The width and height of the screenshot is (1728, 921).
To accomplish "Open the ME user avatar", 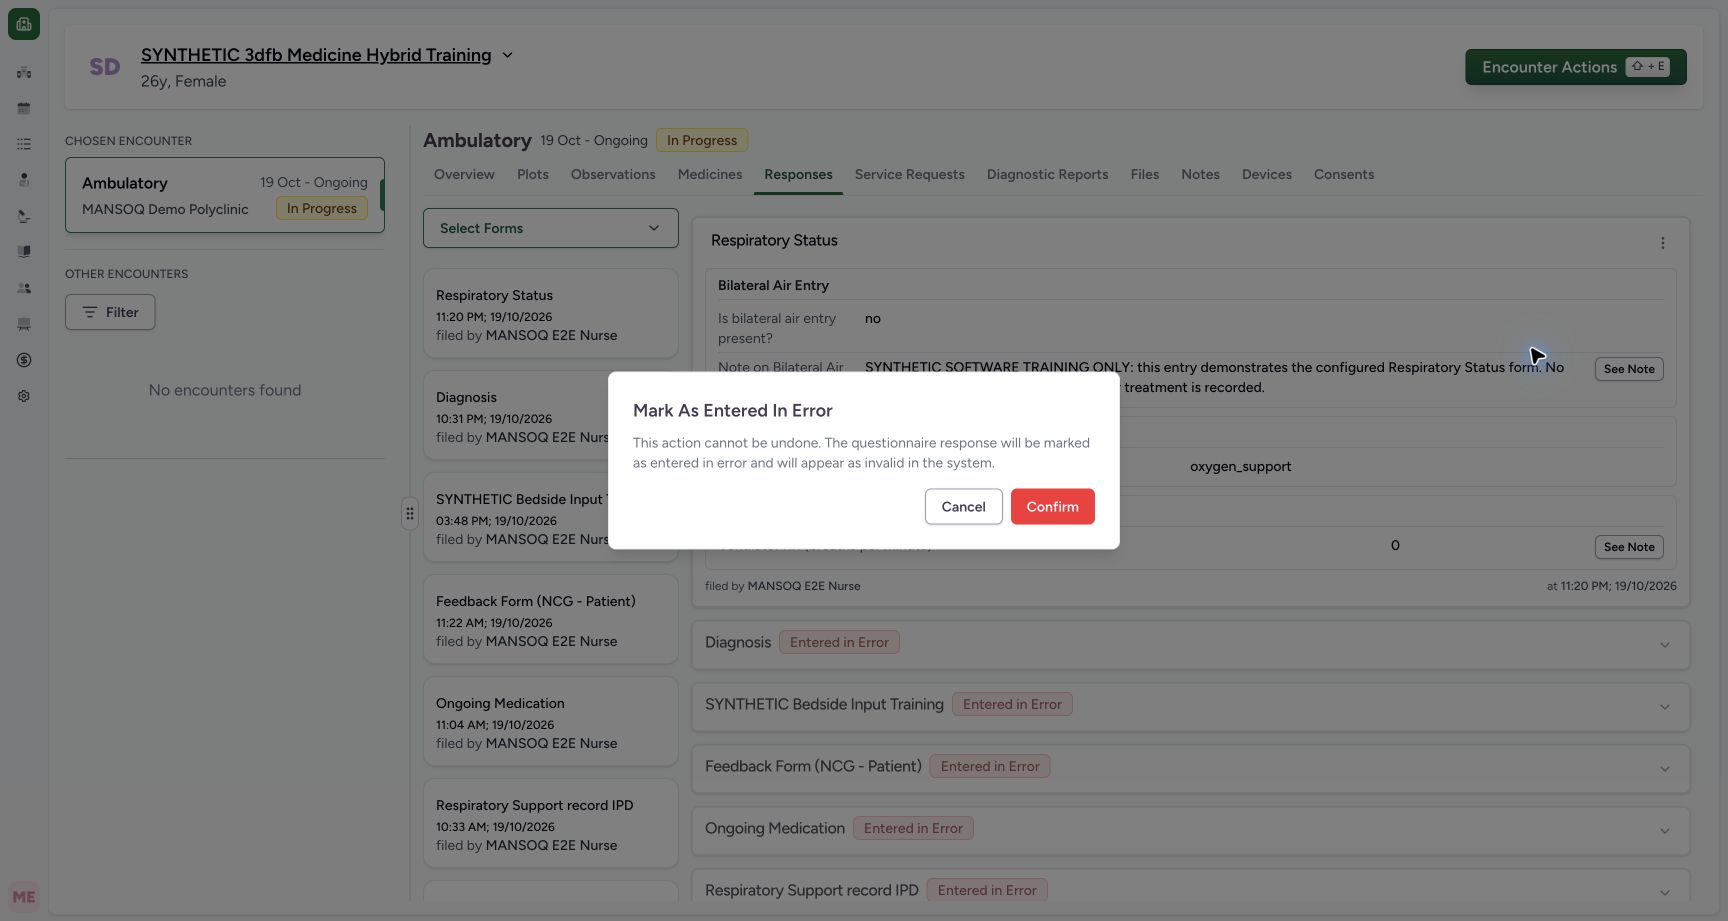I will tap(24, 897).
